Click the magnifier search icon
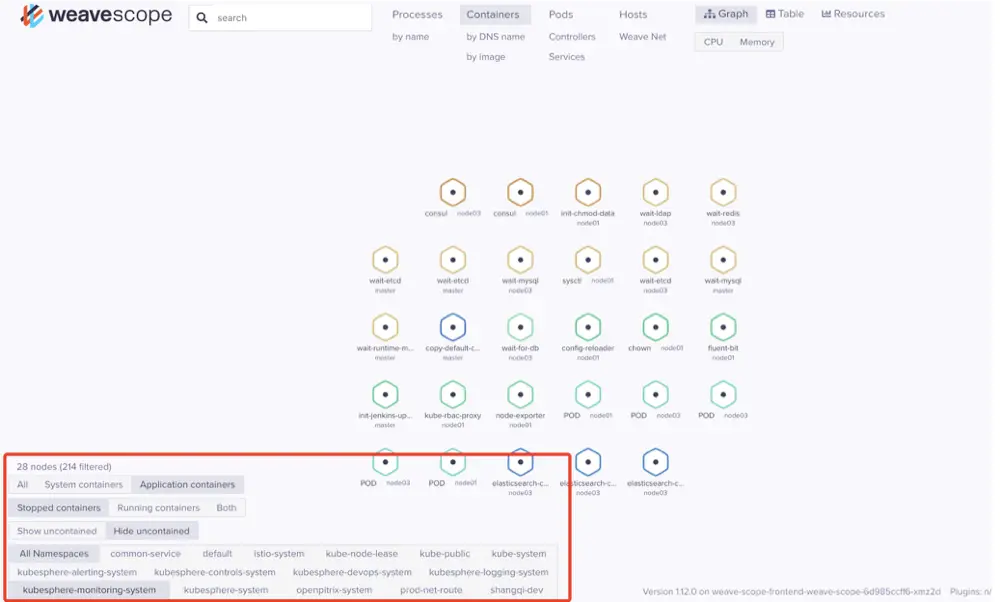The height and width of the screenshot is (602, 1000). click(x=202, y=18)
